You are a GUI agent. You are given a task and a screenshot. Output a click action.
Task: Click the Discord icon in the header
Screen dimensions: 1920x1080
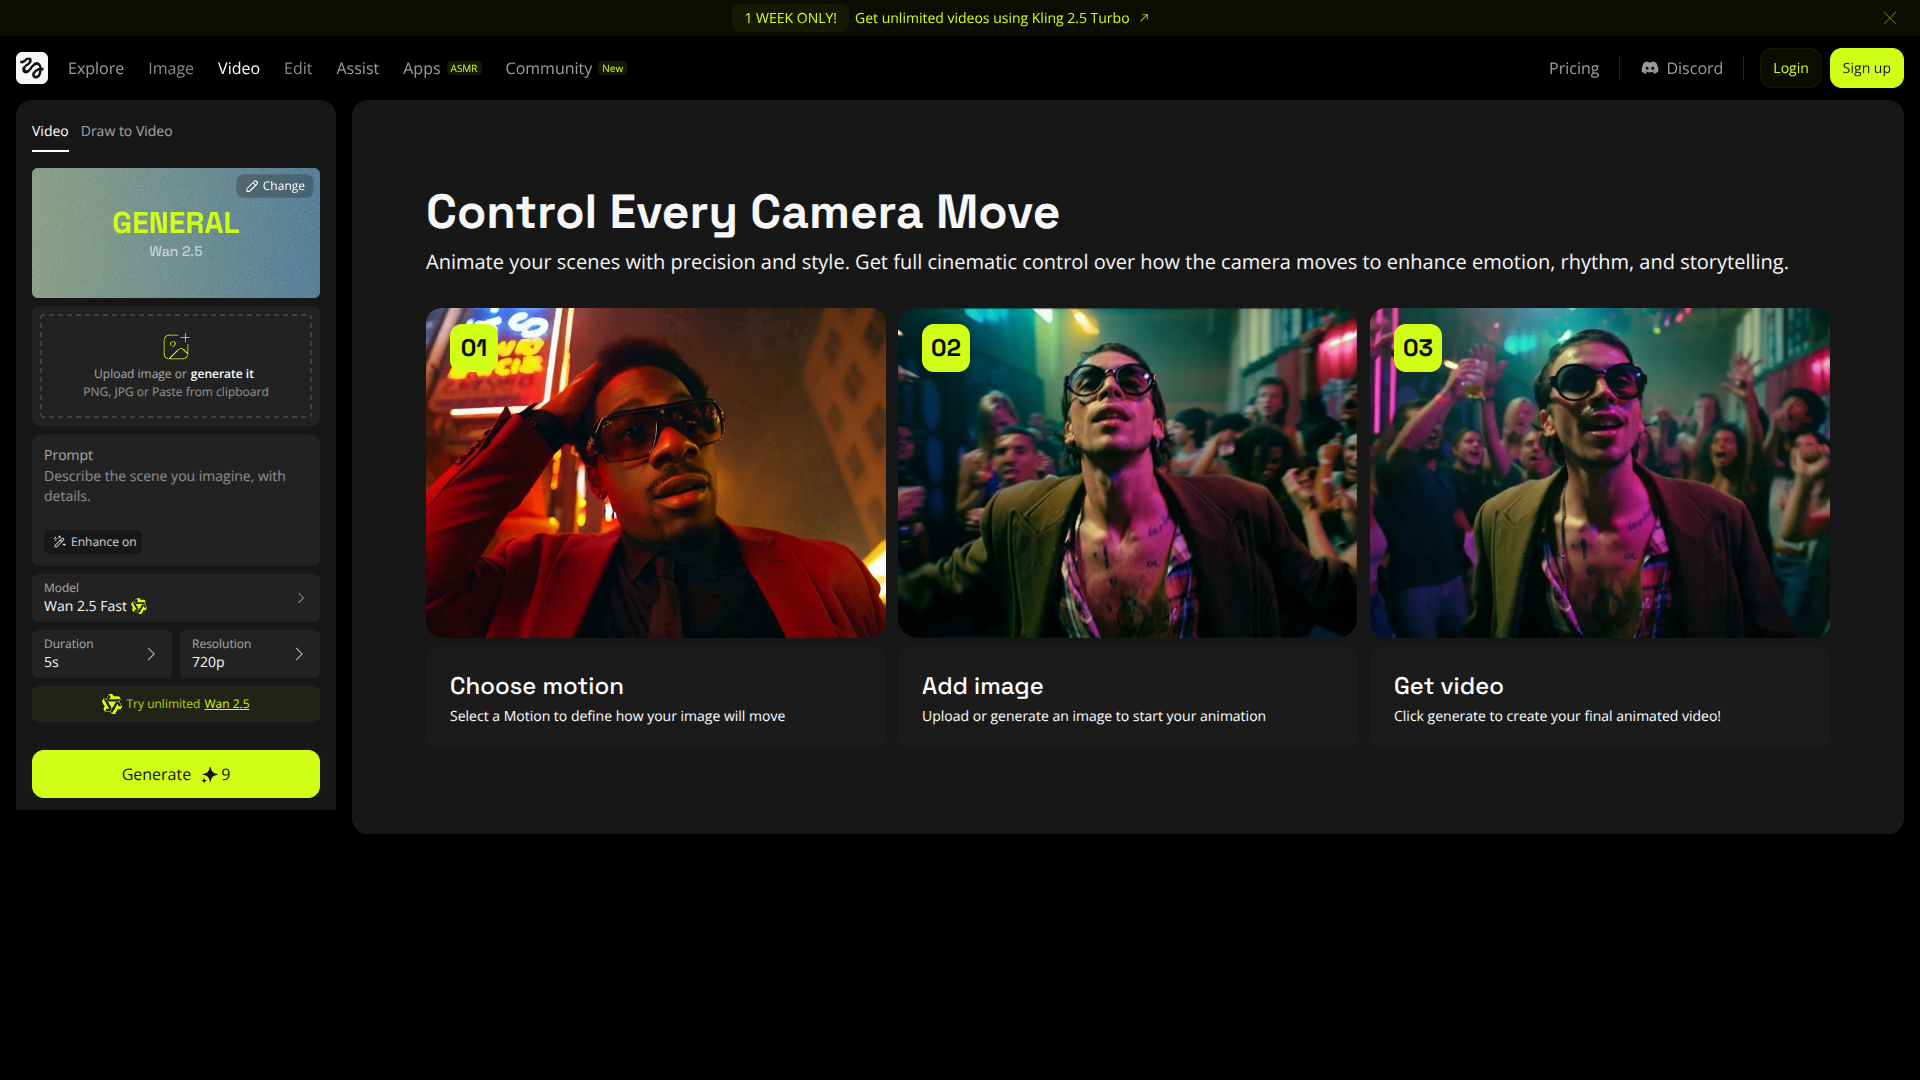(x=1650, y=68)
